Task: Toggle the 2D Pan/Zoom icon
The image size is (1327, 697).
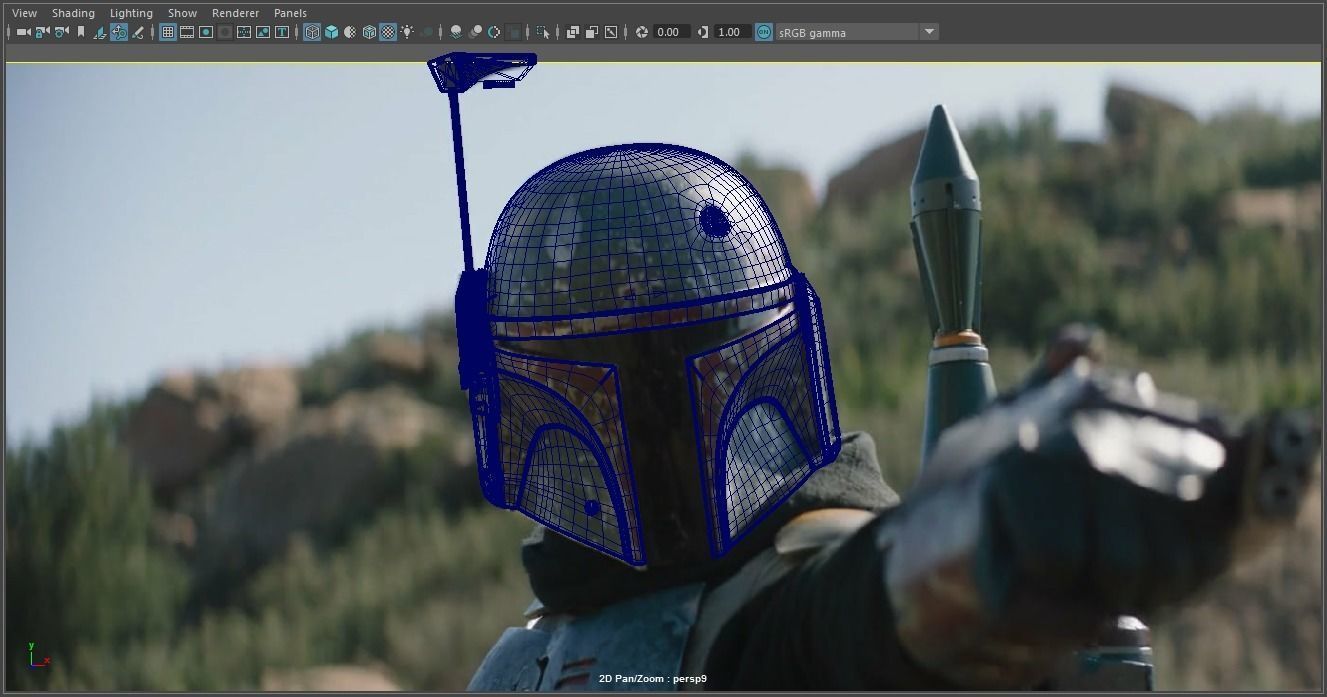Action: pos(119,32)
